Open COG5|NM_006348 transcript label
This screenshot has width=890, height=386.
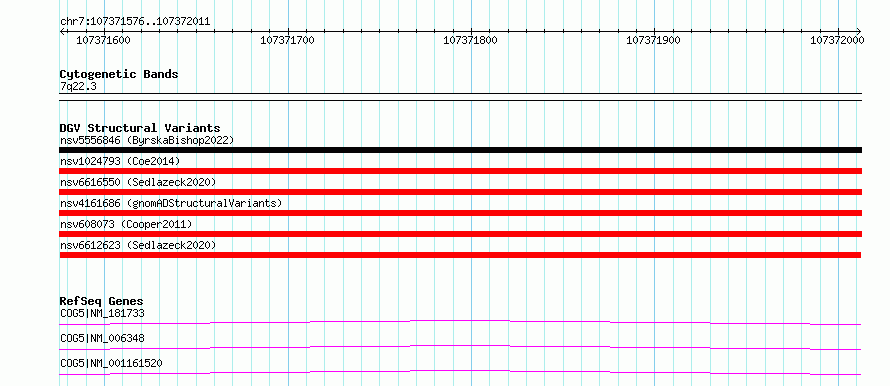tap(102, 338)
